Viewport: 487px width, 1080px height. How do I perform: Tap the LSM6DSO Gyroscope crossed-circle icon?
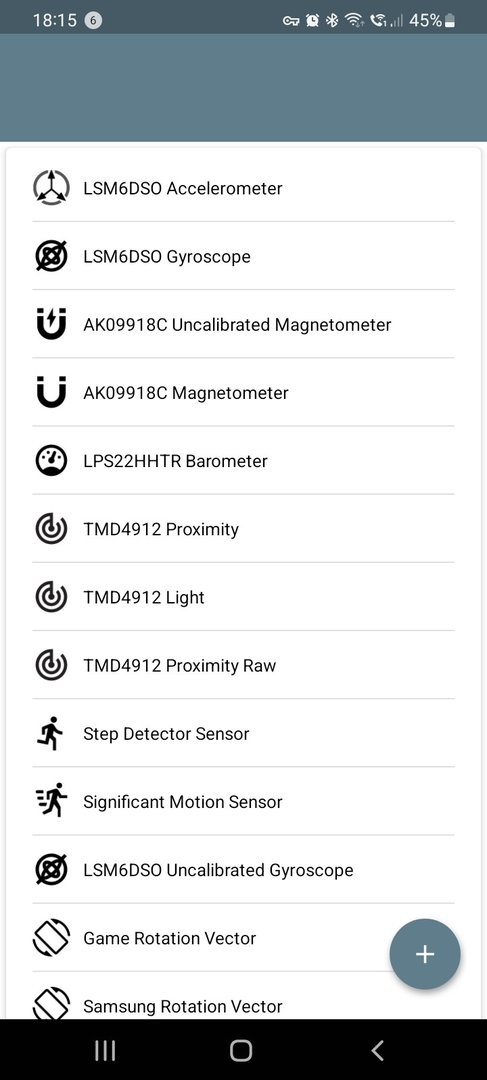(52, 256)
